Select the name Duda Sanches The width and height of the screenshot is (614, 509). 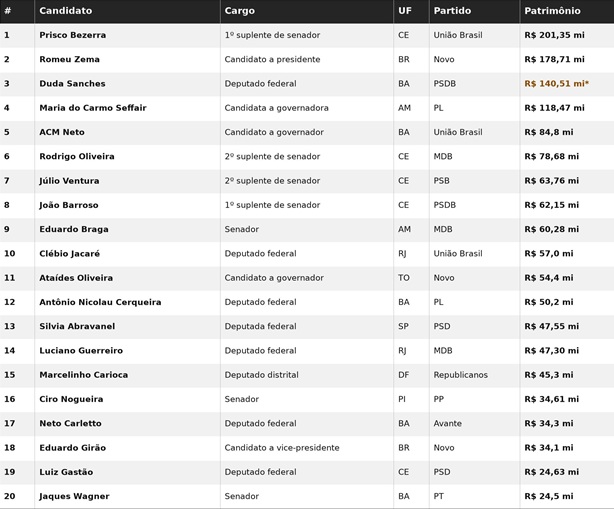click(x=72, y=83)
